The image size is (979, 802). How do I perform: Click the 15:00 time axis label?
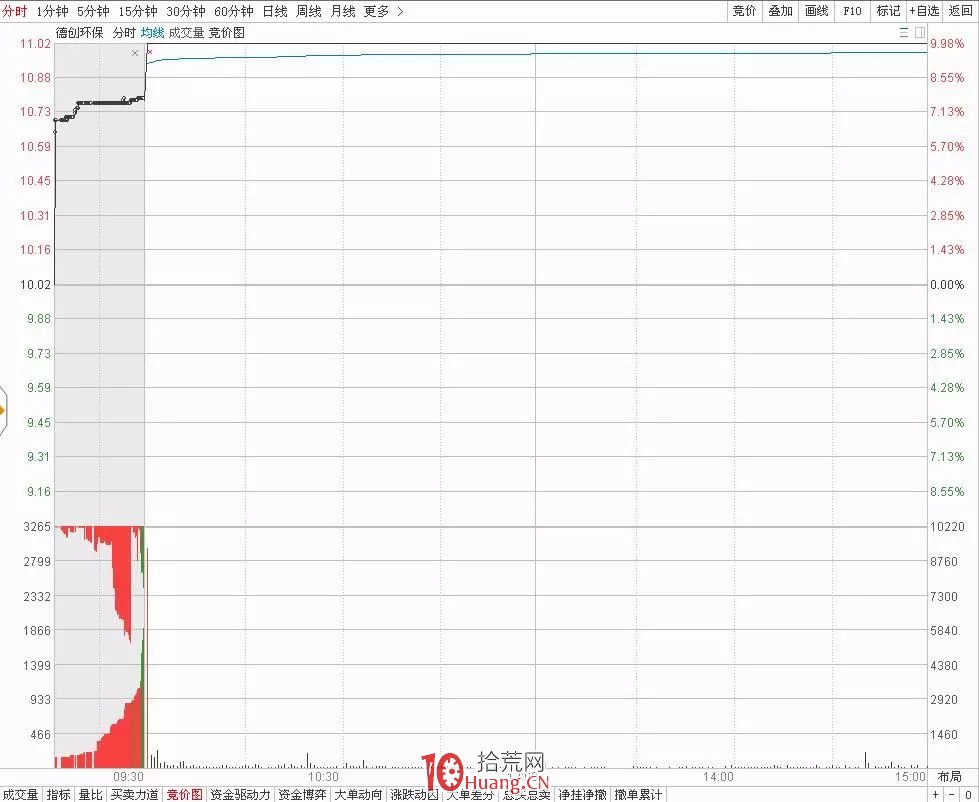(x=910, y=776)
